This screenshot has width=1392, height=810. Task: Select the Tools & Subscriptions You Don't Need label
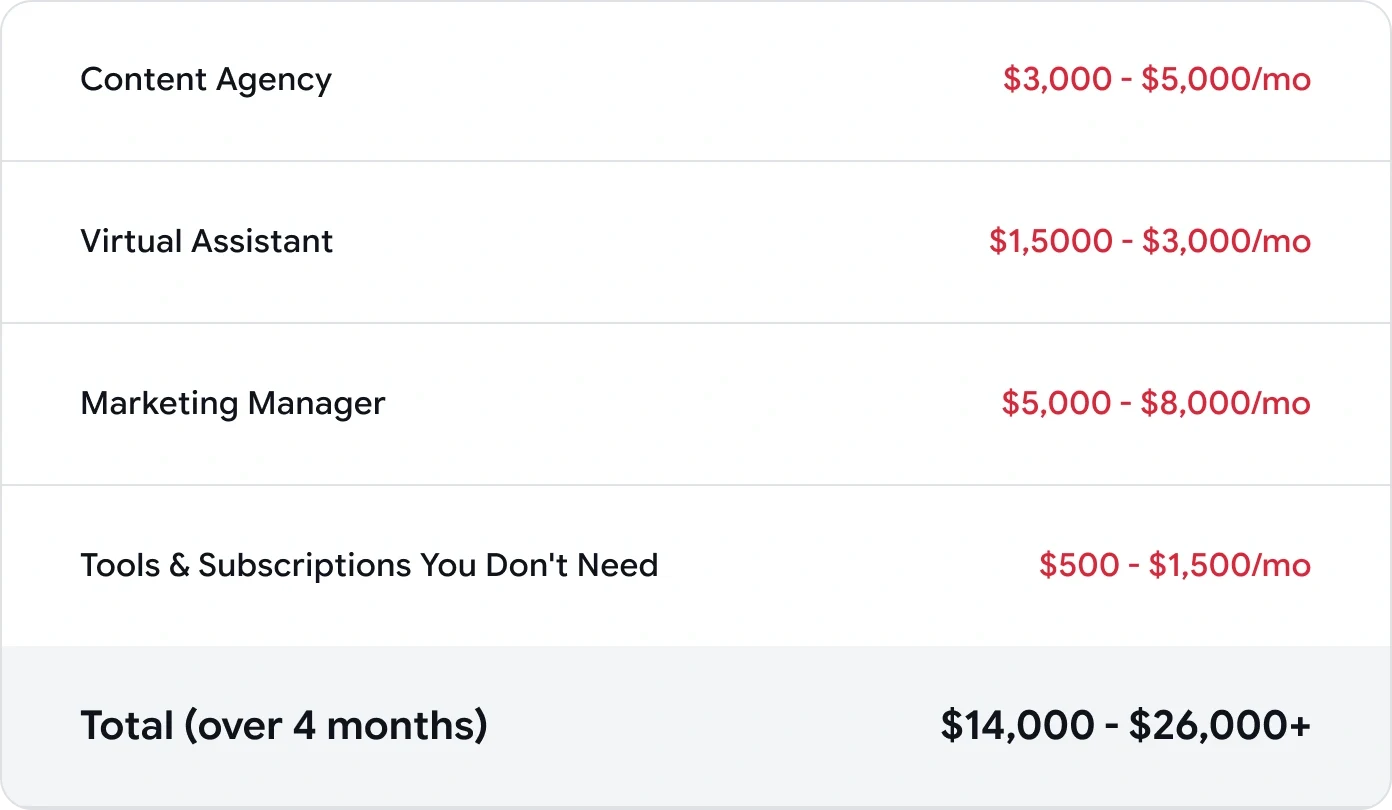[369, 566]
